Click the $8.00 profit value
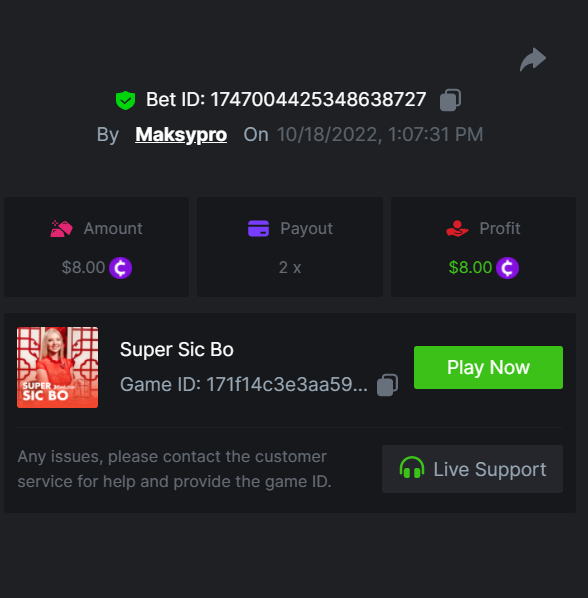The height and width of the screenshot is (598, 588). pyautogui.click(x=470, y=267)
